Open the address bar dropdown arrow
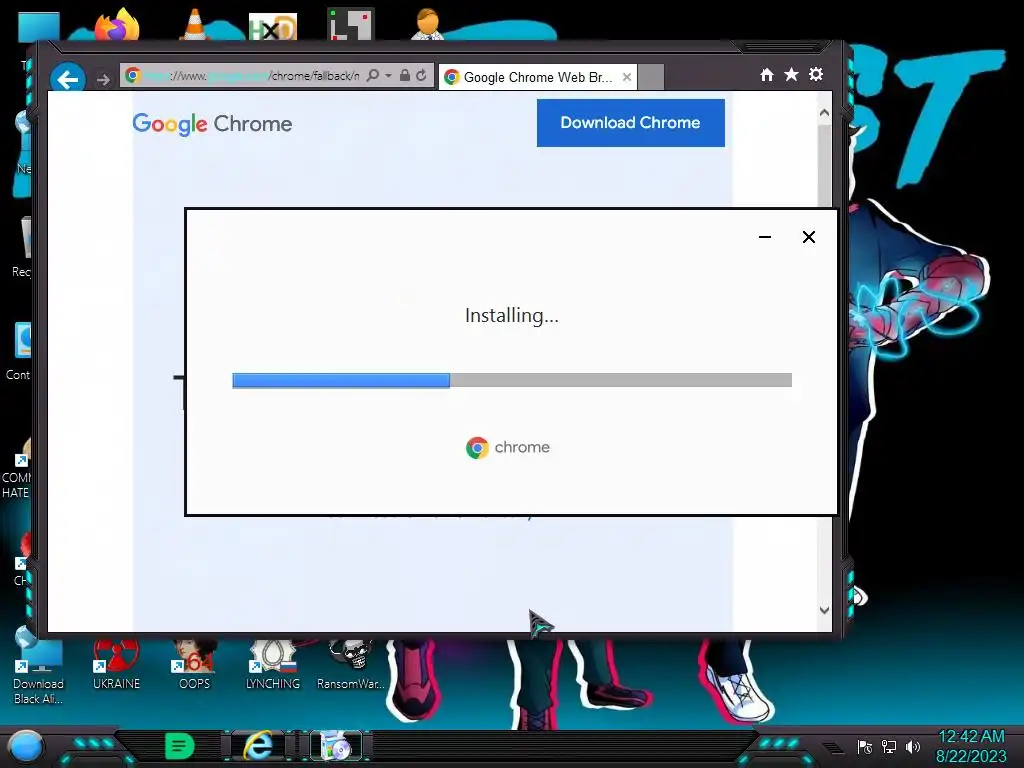Image resolution: width=1024 pixels, height=768 pixels. 389,76
